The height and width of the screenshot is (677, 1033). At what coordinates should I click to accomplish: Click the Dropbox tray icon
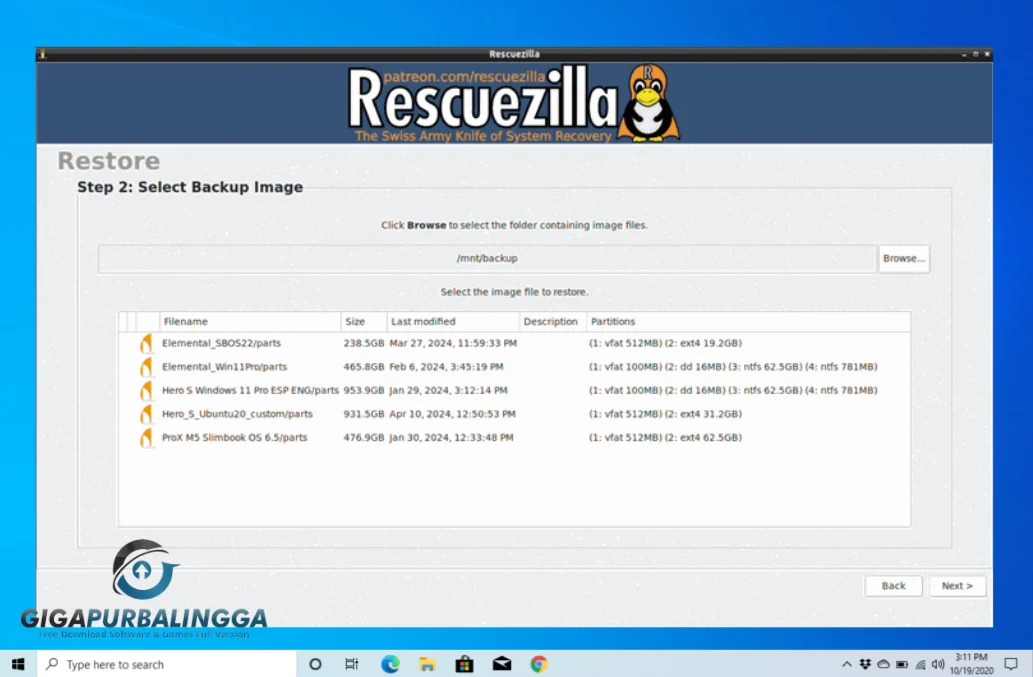pyautogui.click(x=865, y=664)
